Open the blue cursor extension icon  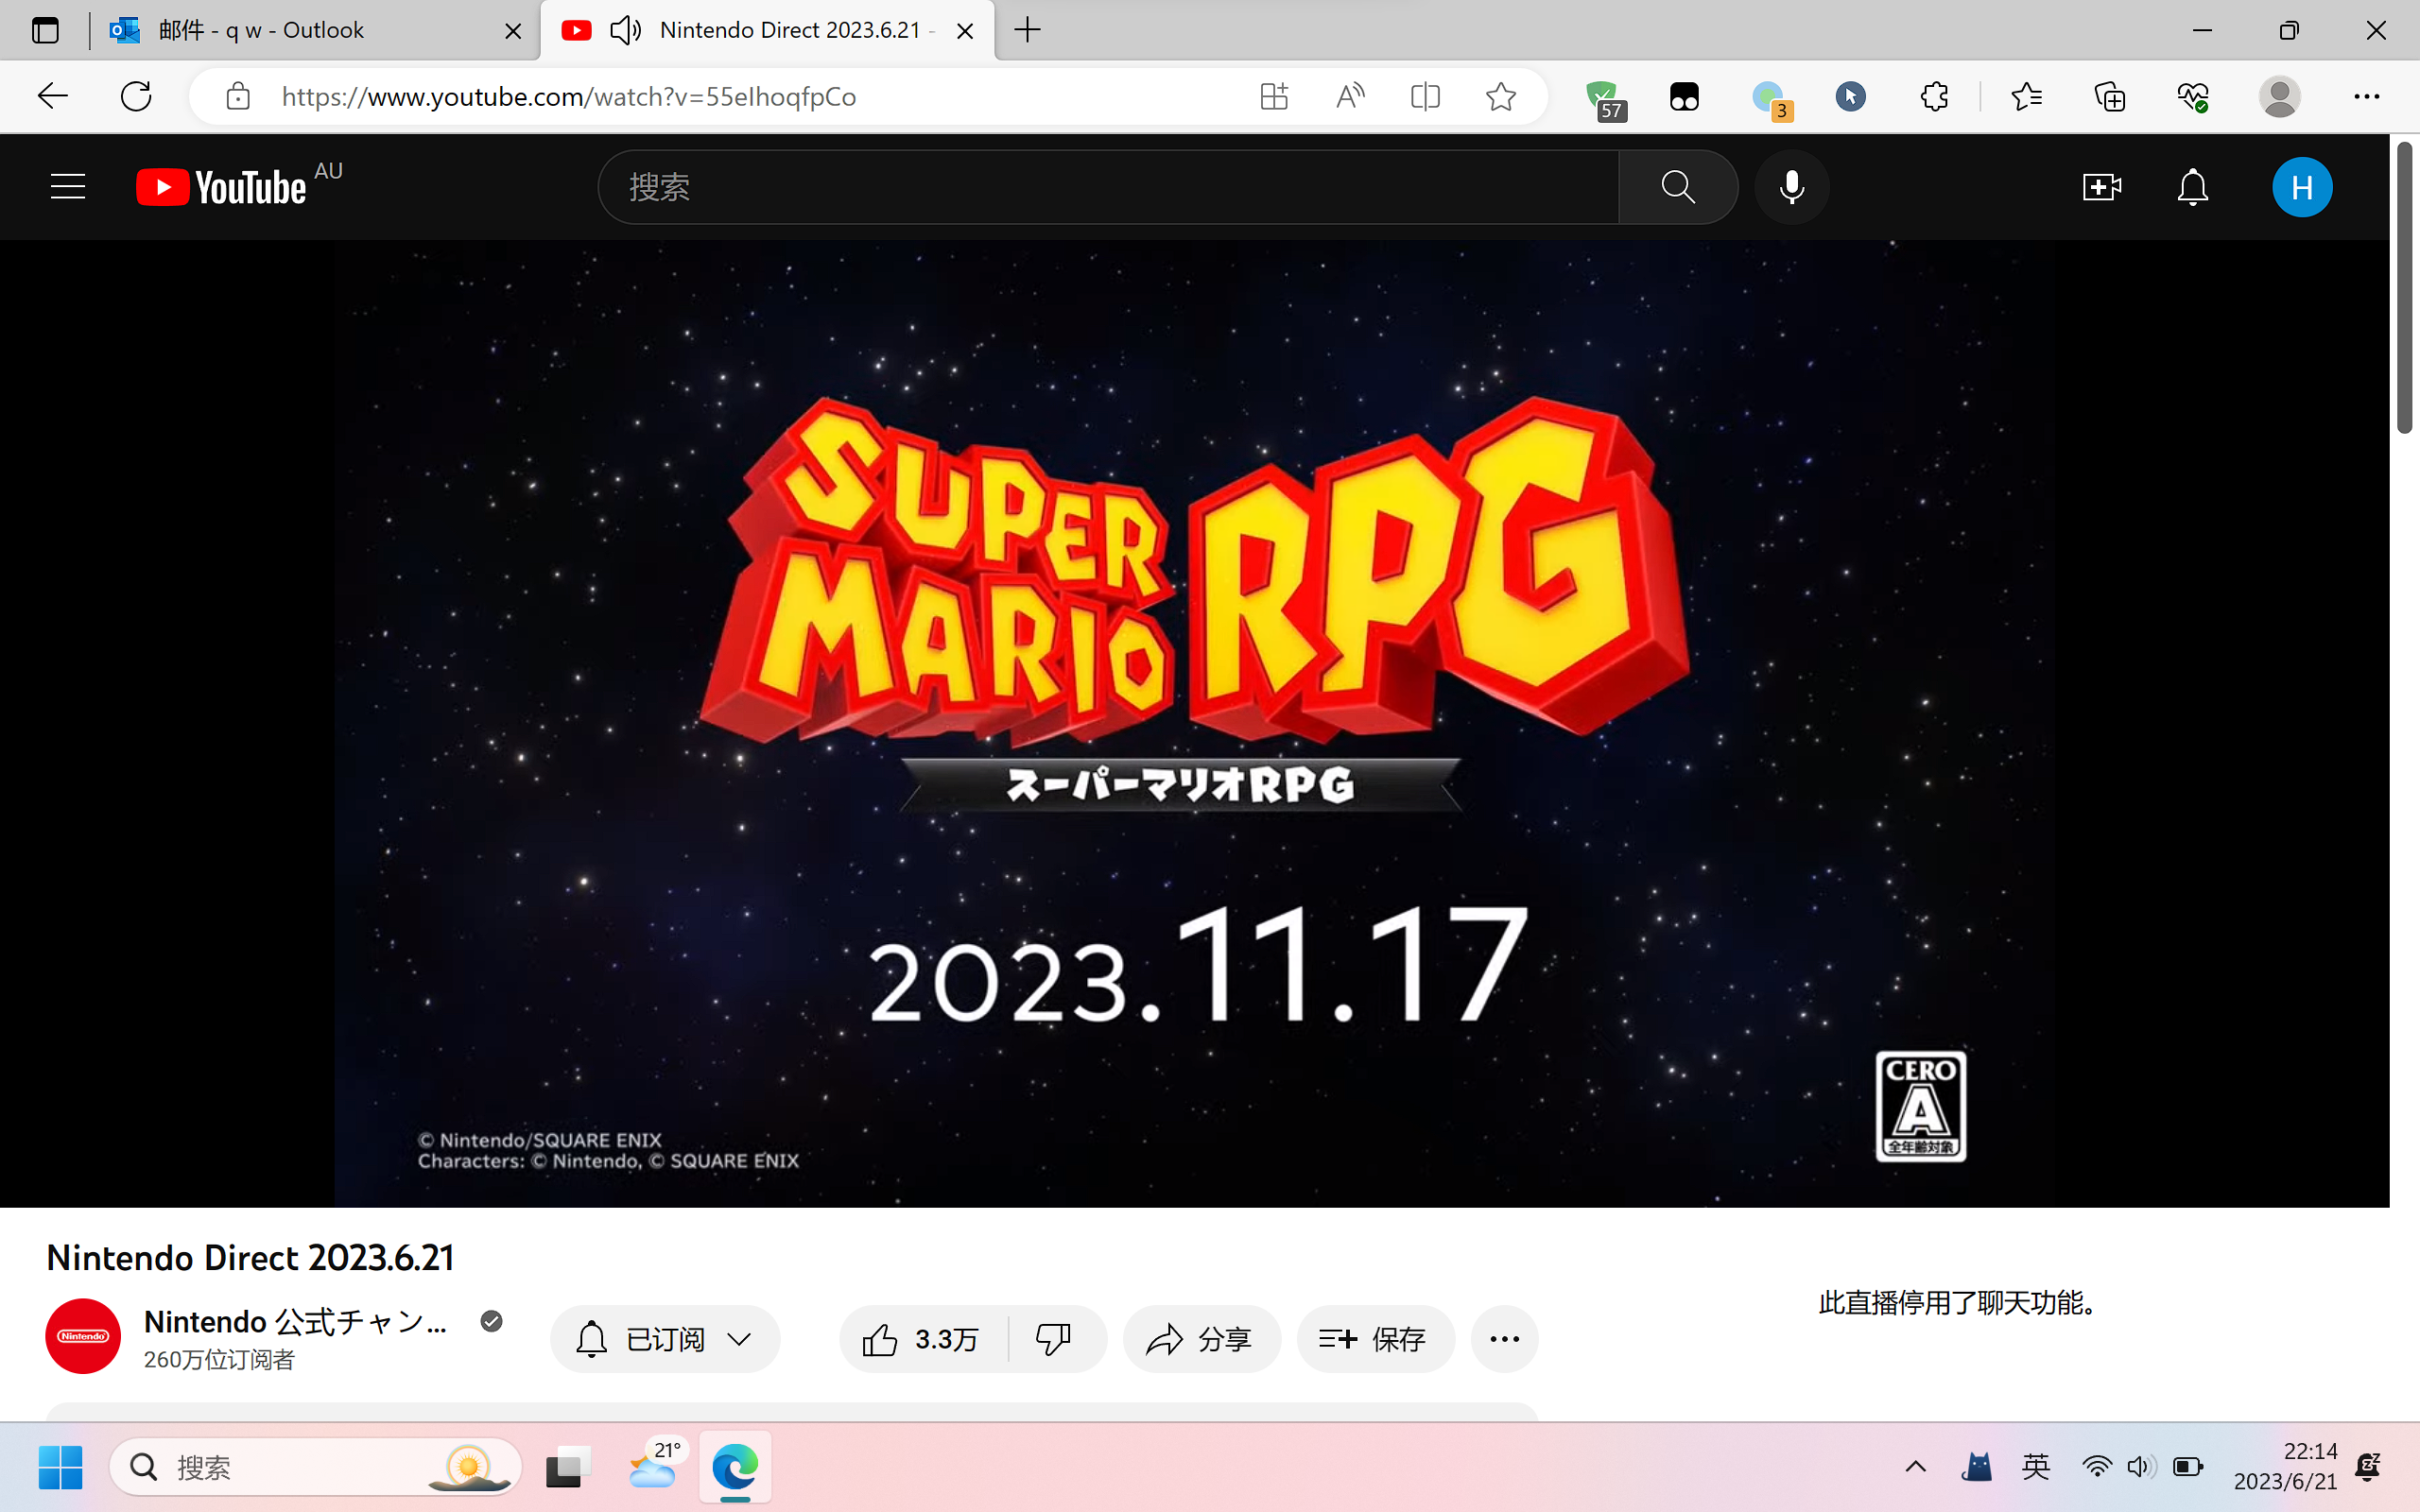click(1850, 96)
